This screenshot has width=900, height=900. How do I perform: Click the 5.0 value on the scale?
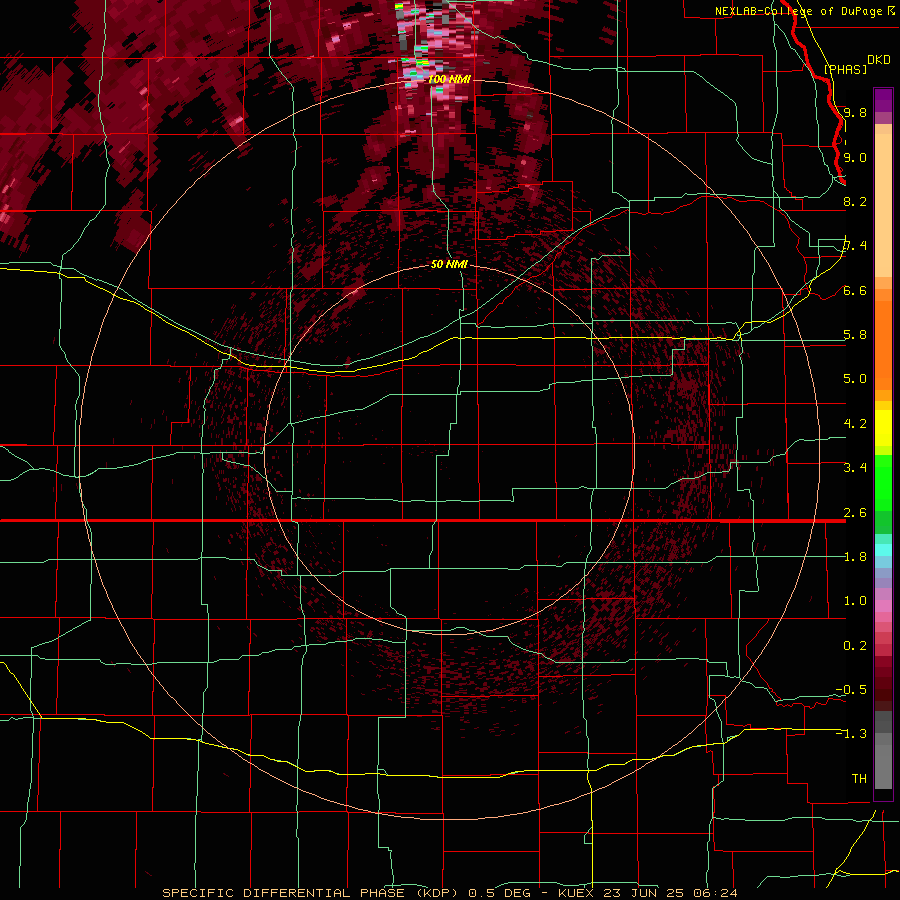click(x=855, y=379)
